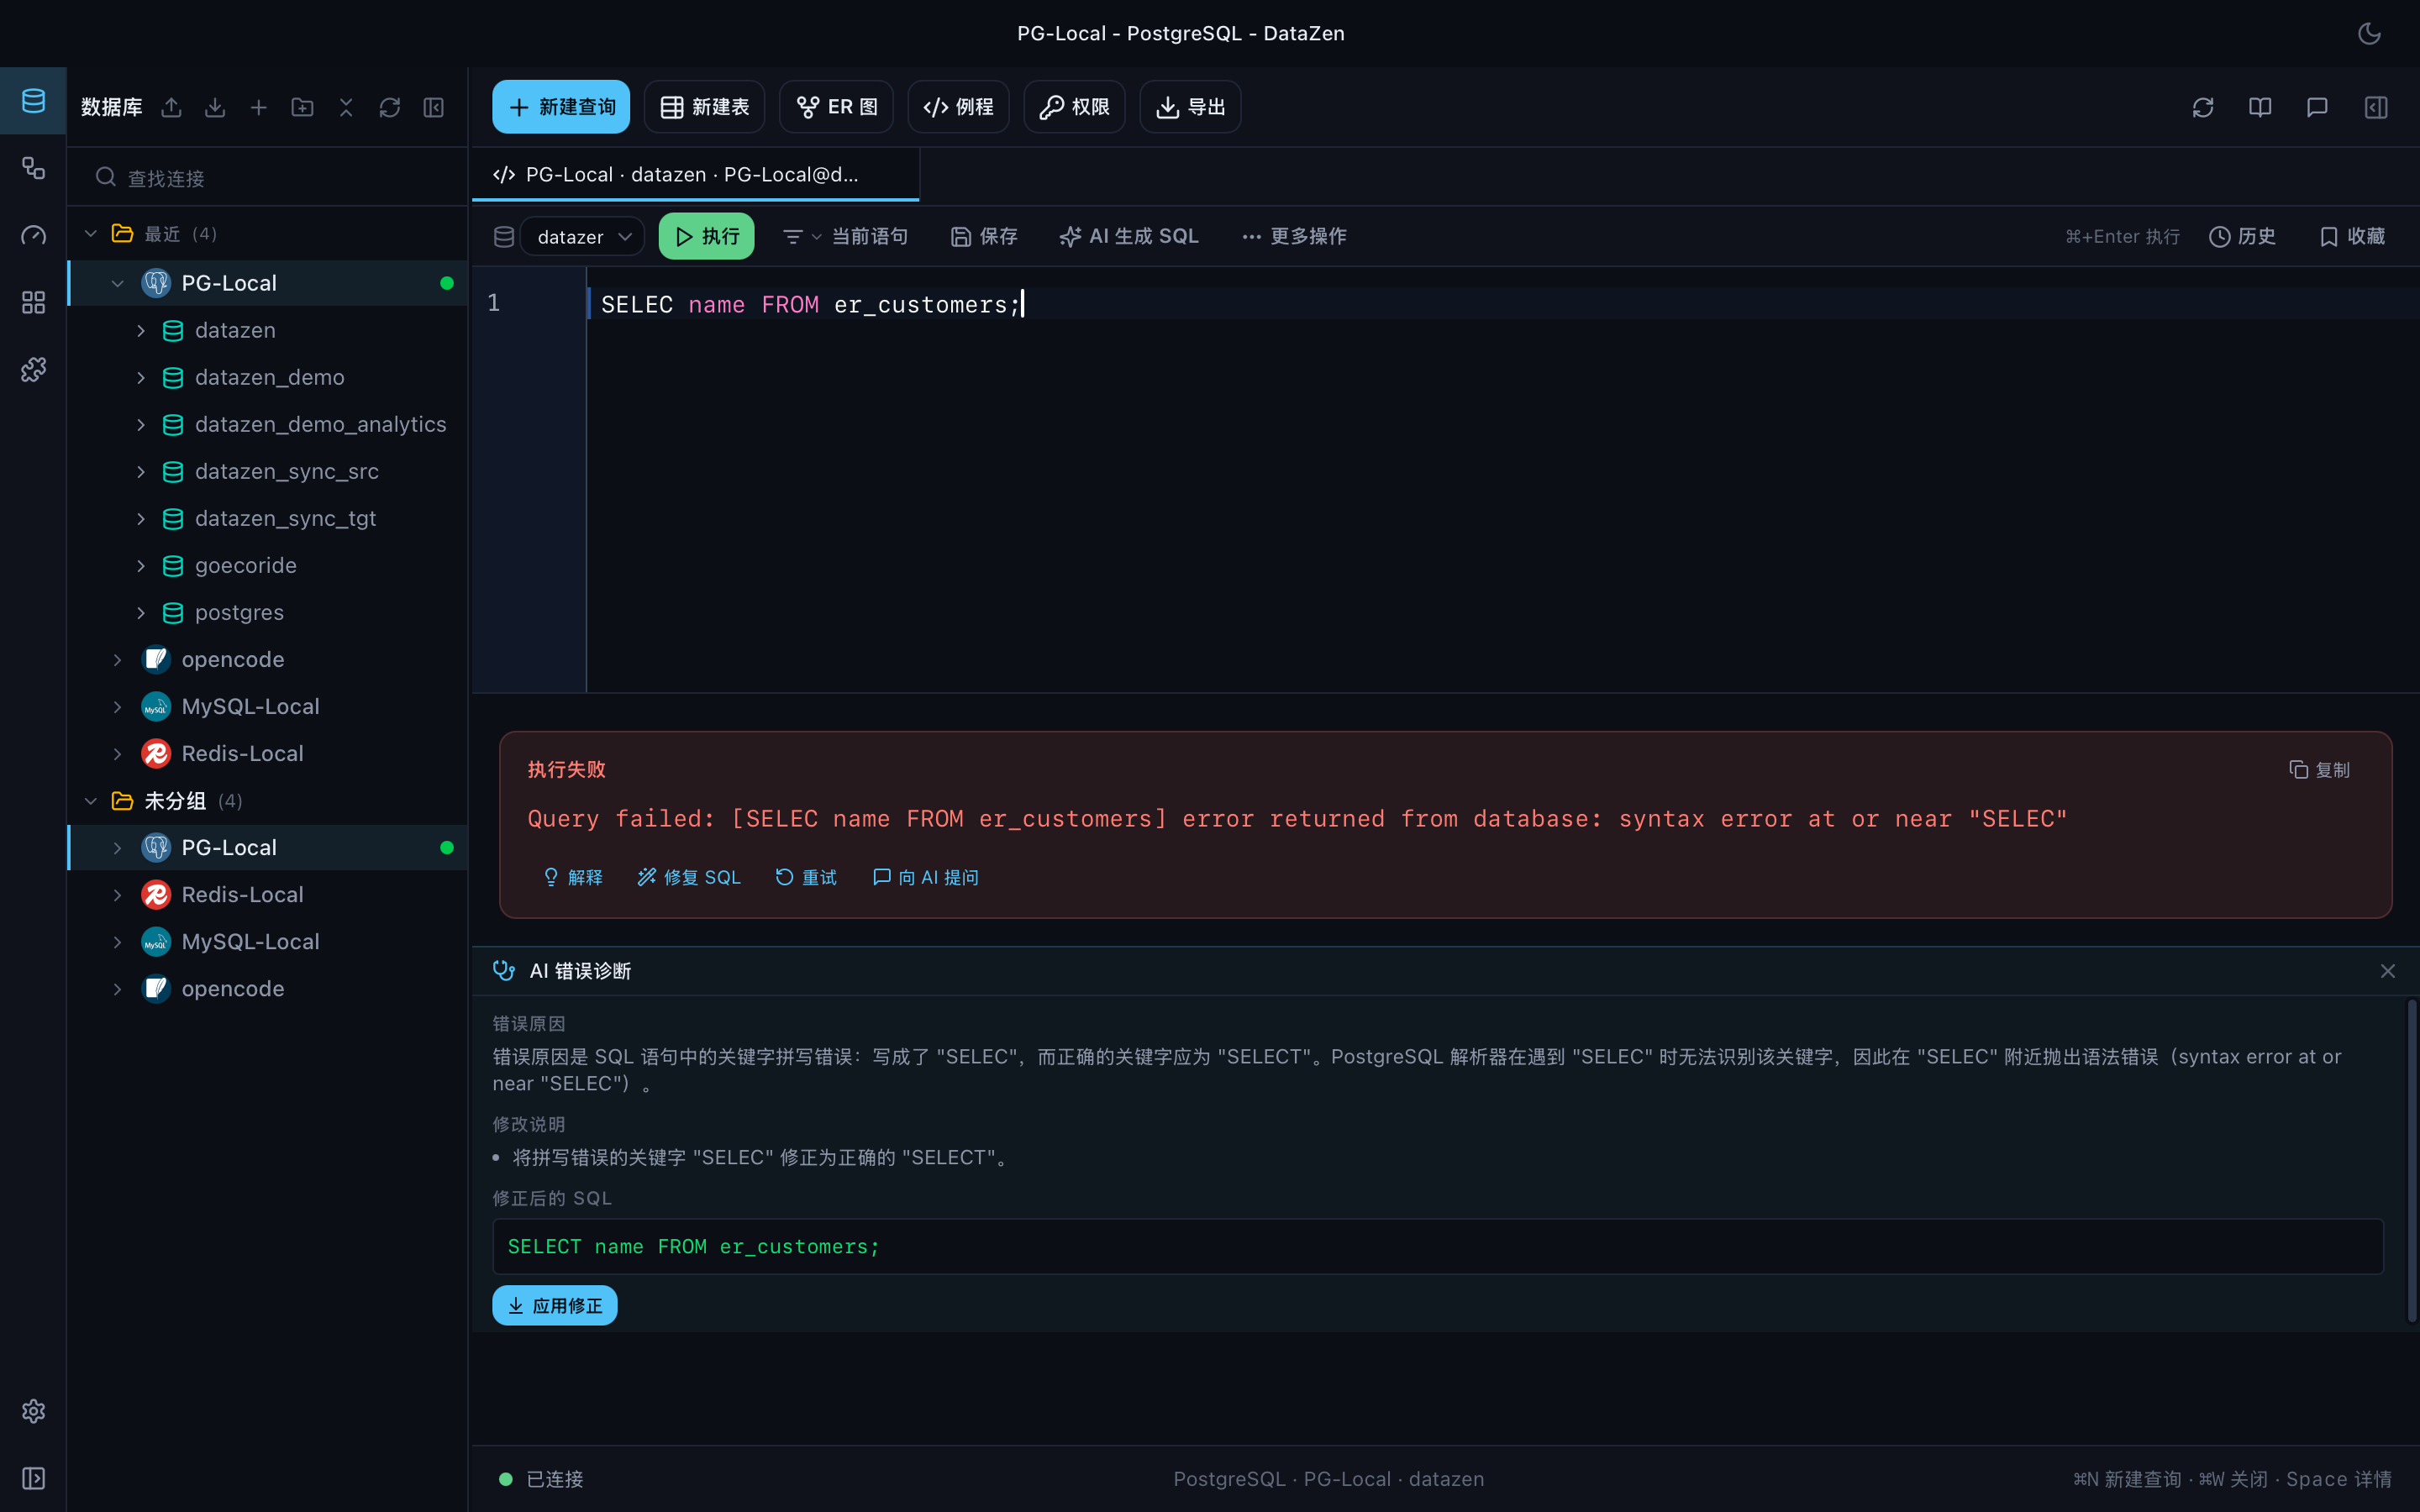The image size is (2420, 1512).
Task: Click 新建查询 button
Action: pyautogui.click(x=561, y=107)
